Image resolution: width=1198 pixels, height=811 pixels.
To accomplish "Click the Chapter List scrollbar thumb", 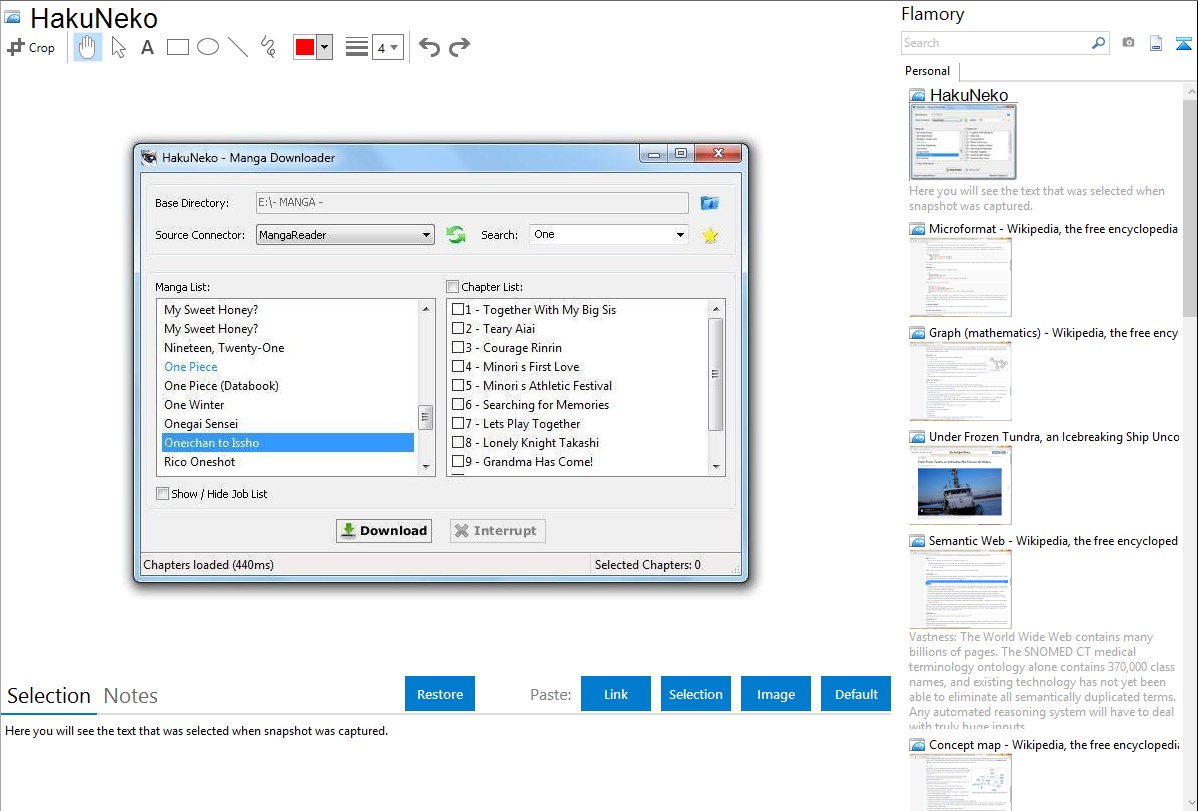I will (715, 374).
